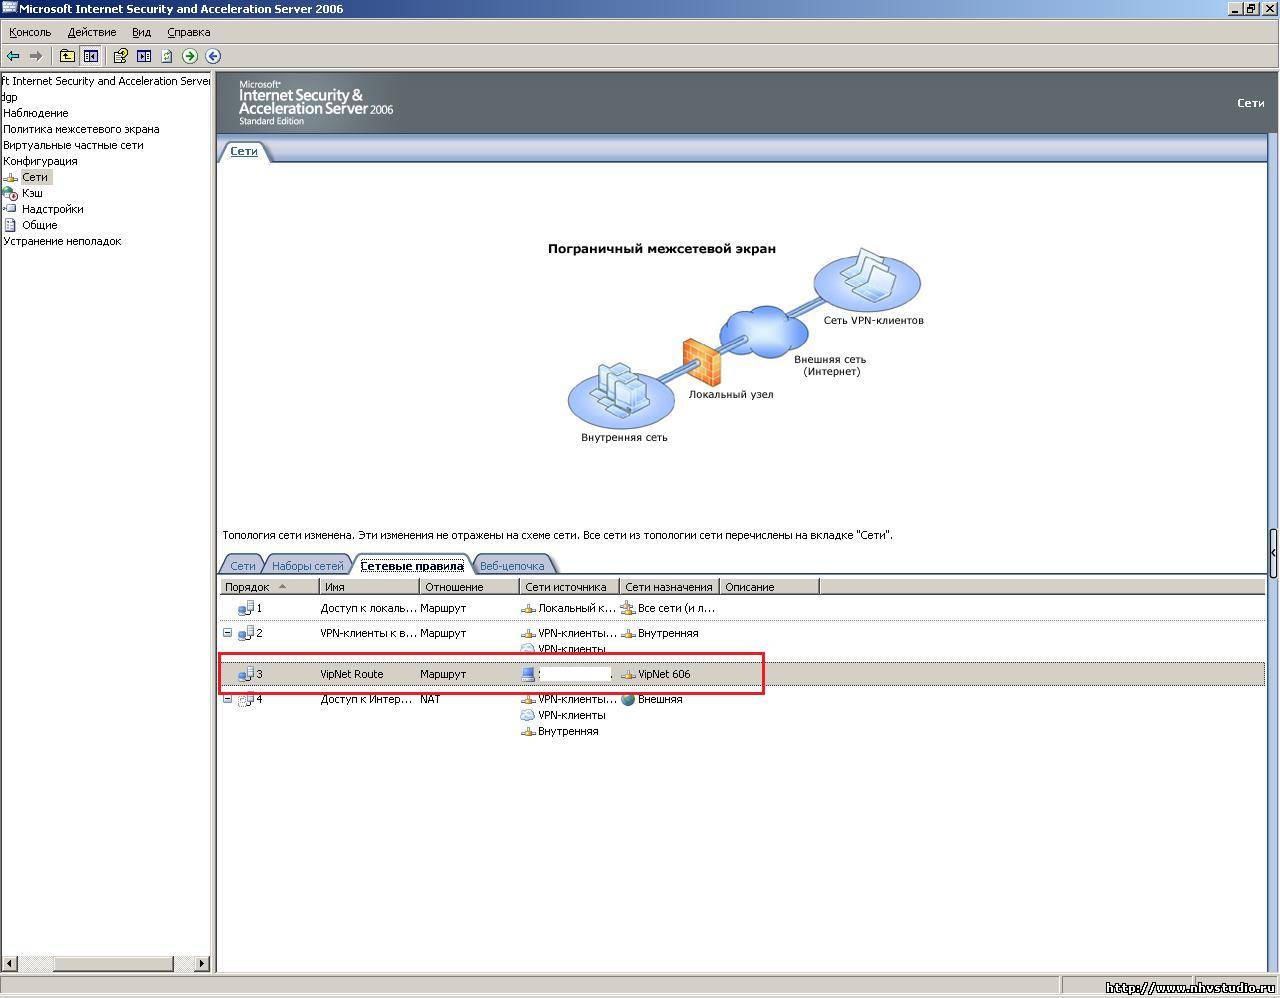Screen dimensions: 1280x998
Task: Select the Сетевые правила tab
Action: 412,565
